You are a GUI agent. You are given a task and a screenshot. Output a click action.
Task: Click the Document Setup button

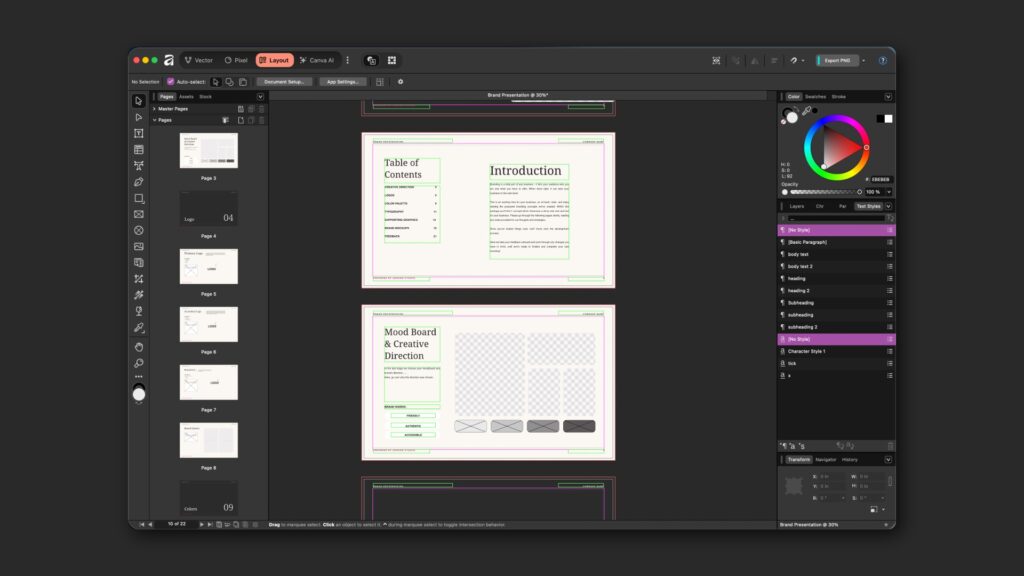[x=284, y=82]
